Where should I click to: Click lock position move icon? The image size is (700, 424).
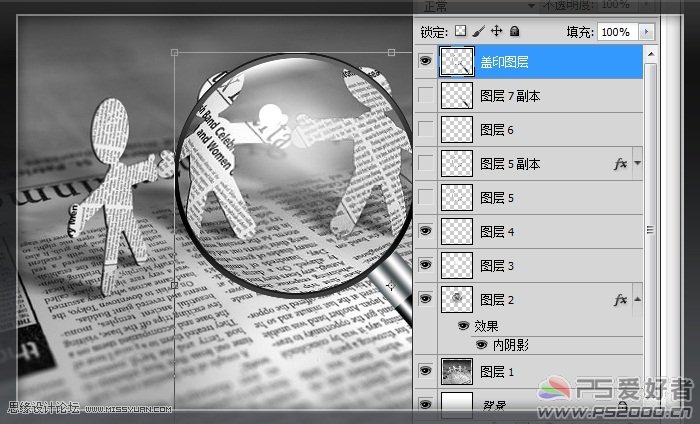496,31
